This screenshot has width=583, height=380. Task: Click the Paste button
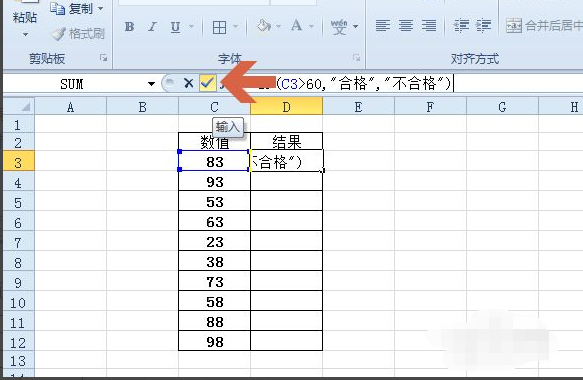pos(25,15)
